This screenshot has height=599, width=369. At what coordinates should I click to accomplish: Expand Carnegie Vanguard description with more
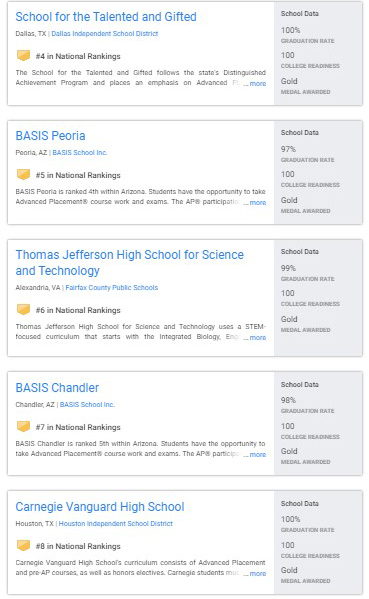tap(257, 574)
